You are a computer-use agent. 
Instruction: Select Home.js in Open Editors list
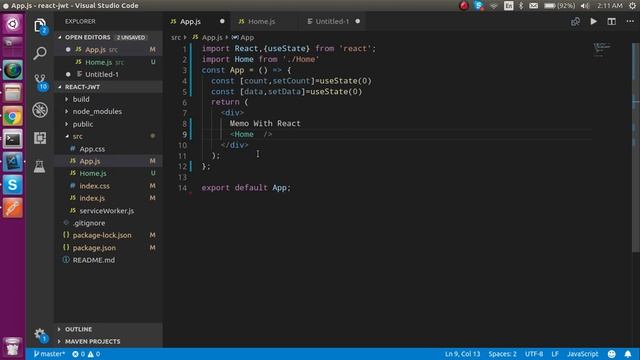tap(108, 62)
